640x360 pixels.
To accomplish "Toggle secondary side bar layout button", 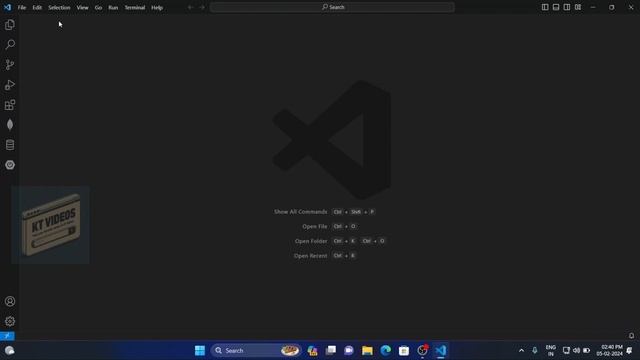I will pyautogui.click(x=567, y=7).
